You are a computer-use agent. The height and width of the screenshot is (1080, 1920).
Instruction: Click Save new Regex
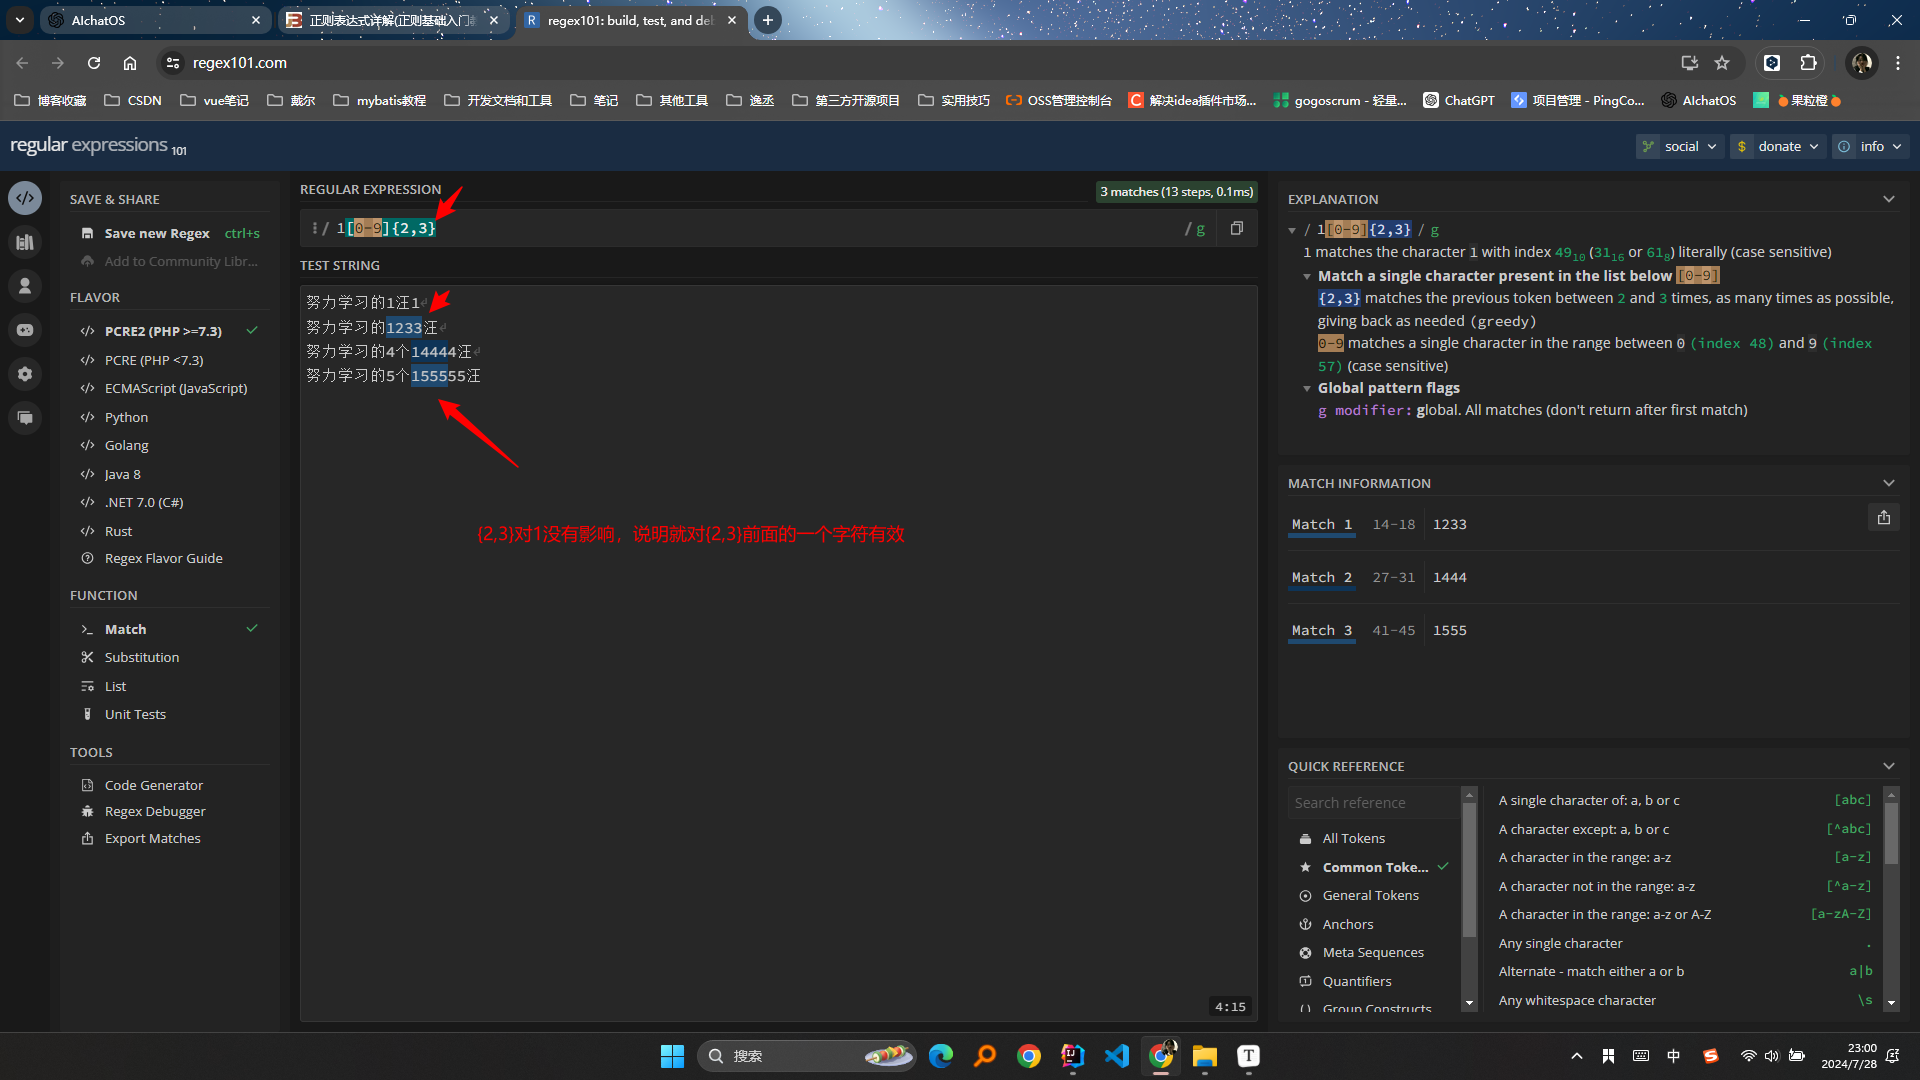click(x=157, y=233)
